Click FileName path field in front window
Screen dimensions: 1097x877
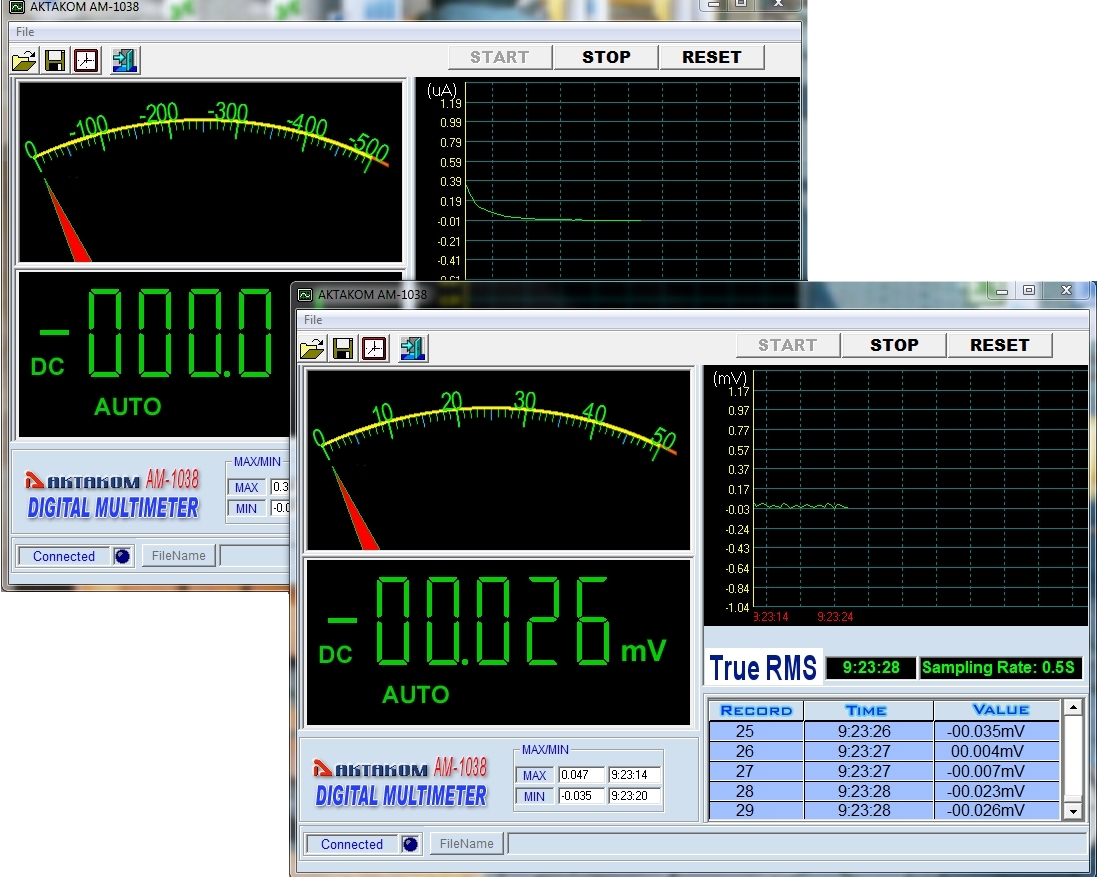[796, 843]
